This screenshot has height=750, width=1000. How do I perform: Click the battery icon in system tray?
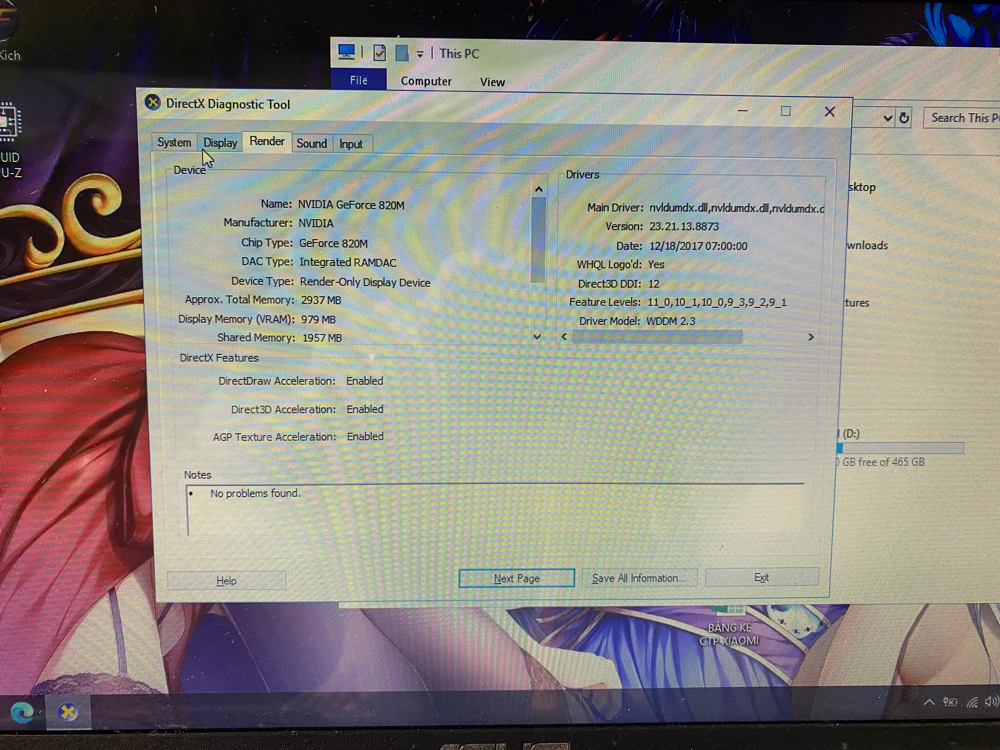coord(950,702)
